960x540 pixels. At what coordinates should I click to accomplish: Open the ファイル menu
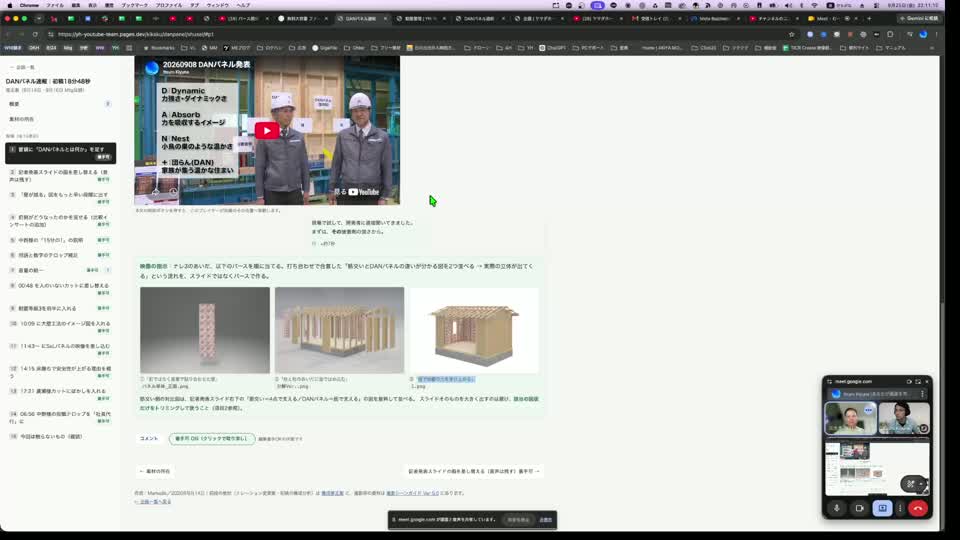54,5
